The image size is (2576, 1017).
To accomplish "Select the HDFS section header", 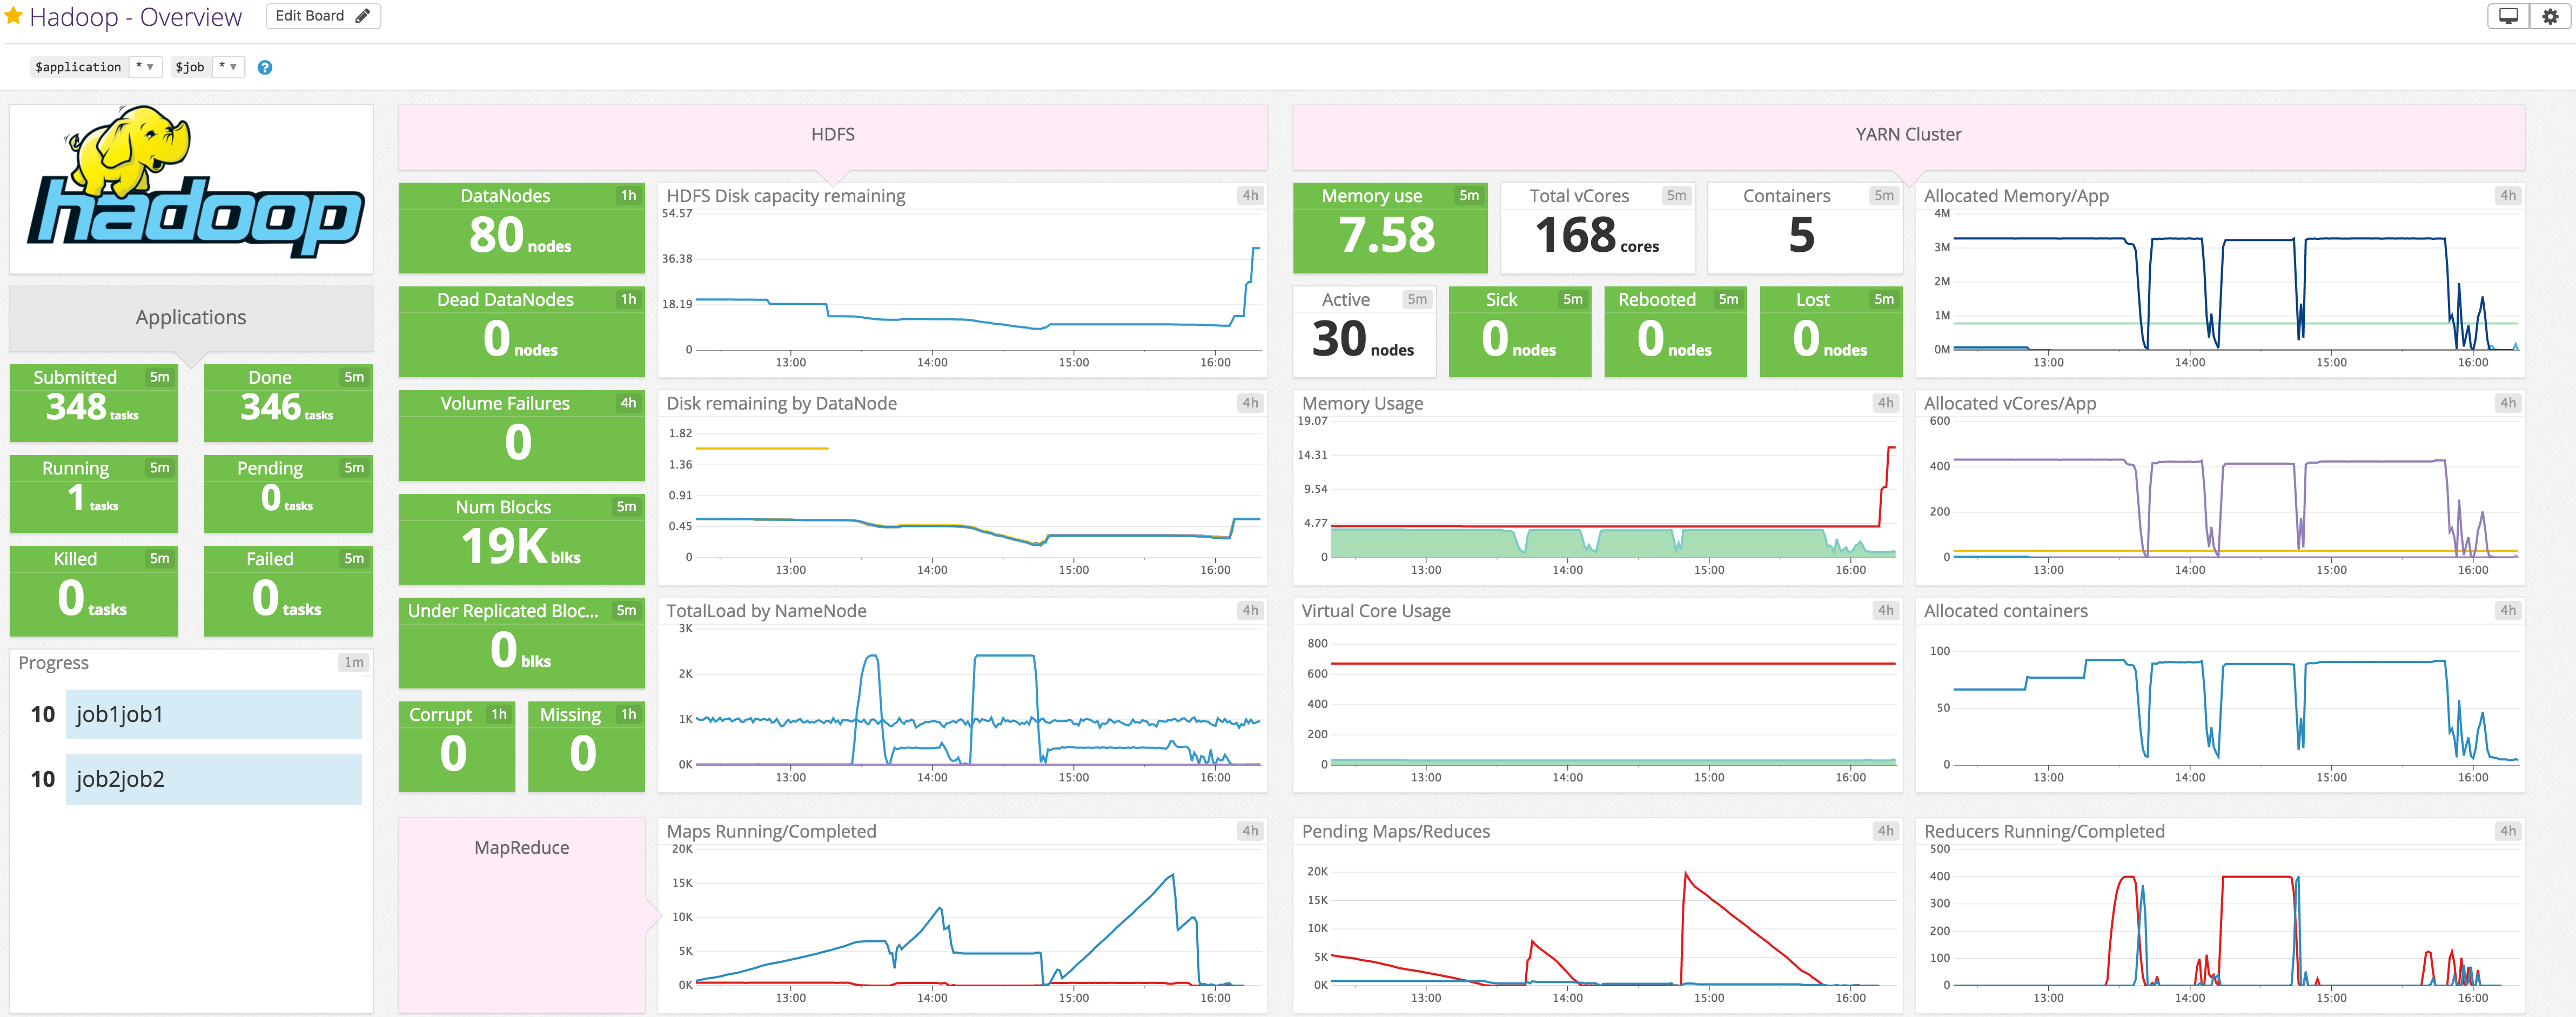I will pyautogui.click(x=832, y=133).
